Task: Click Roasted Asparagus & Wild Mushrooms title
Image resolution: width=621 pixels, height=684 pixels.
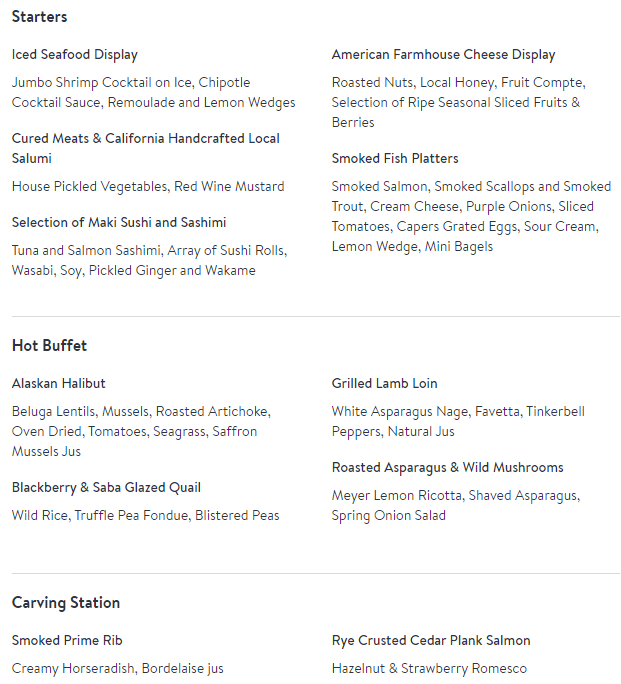Action: click(x=447, y=468)
